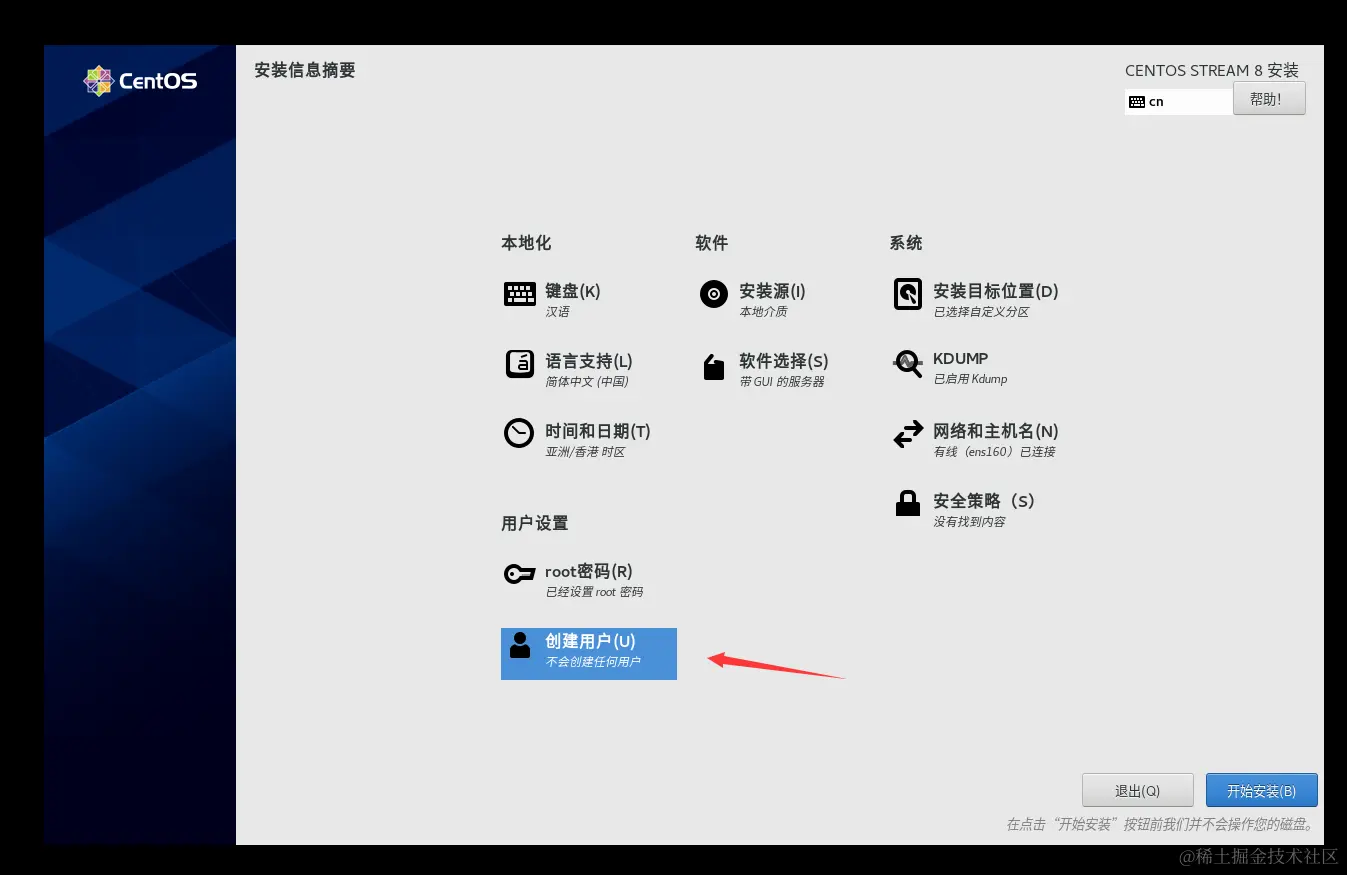The height and width of the screenshot is (875, 1347).
Task: Select the KDUMP magnifier icon
Action: click(907, 364)
